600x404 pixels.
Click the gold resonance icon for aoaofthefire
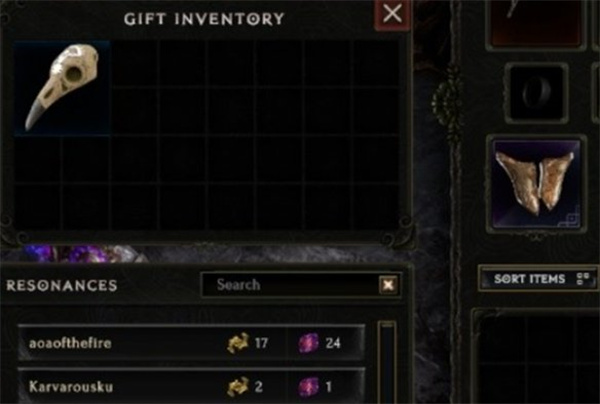[x=238, y=342]
